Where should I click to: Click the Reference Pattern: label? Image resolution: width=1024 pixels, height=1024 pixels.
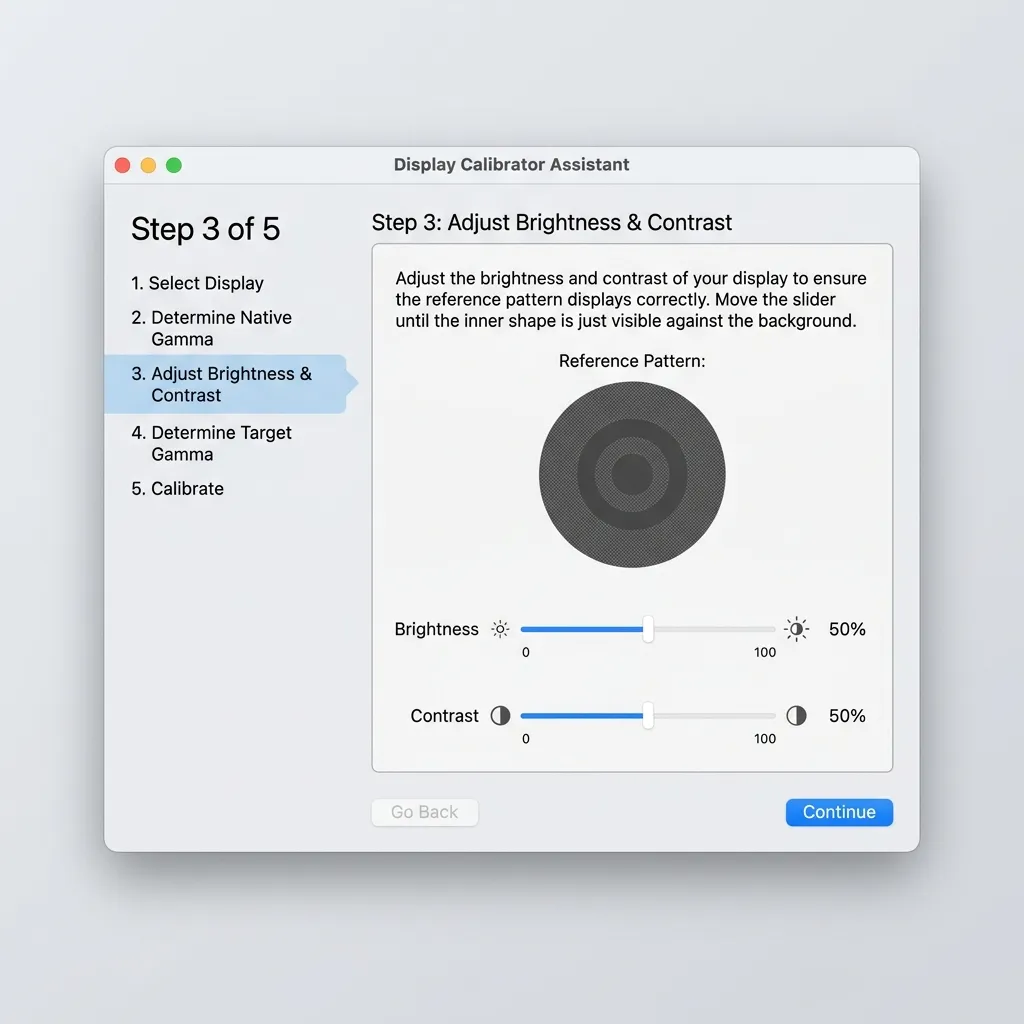[x=632, y=361]
